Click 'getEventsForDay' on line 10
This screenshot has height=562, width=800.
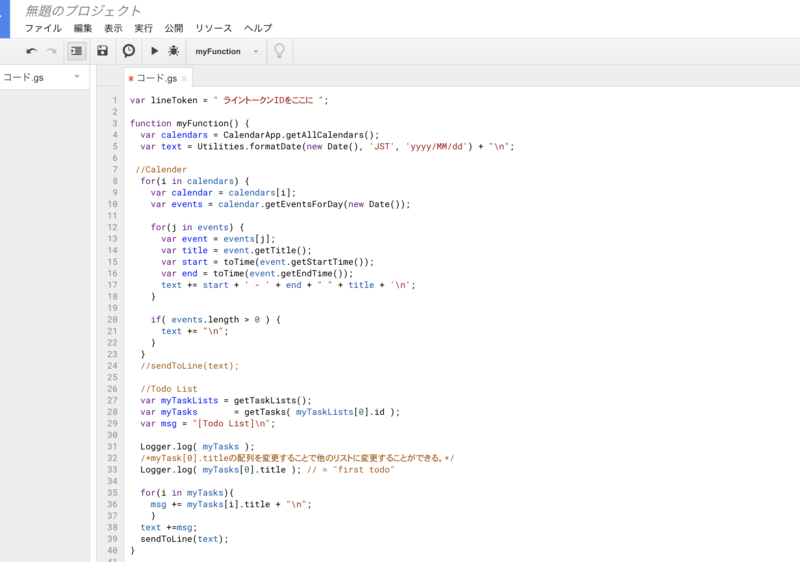303,205
